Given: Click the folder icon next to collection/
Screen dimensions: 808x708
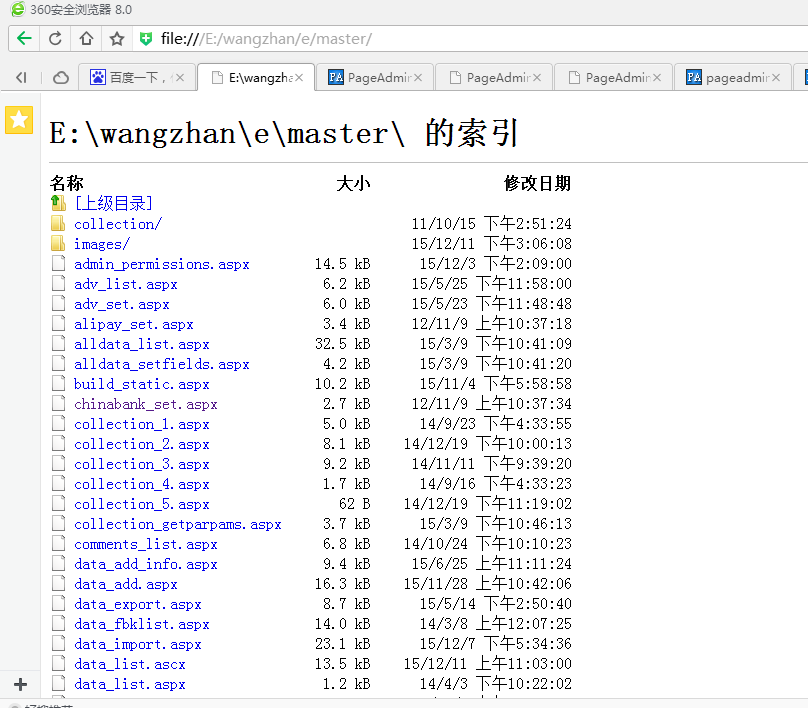Looking at the screenshot, I should click(x=58, y=224).
